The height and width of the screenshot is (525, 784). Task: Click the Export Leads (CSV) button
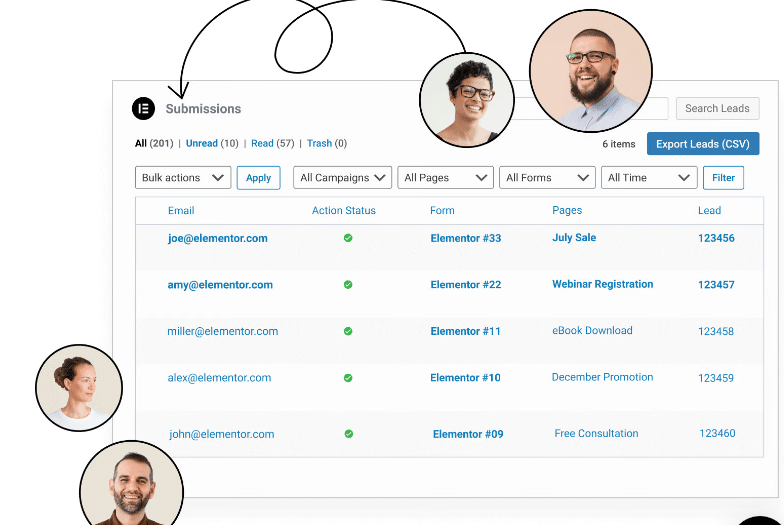coord(703,144)
